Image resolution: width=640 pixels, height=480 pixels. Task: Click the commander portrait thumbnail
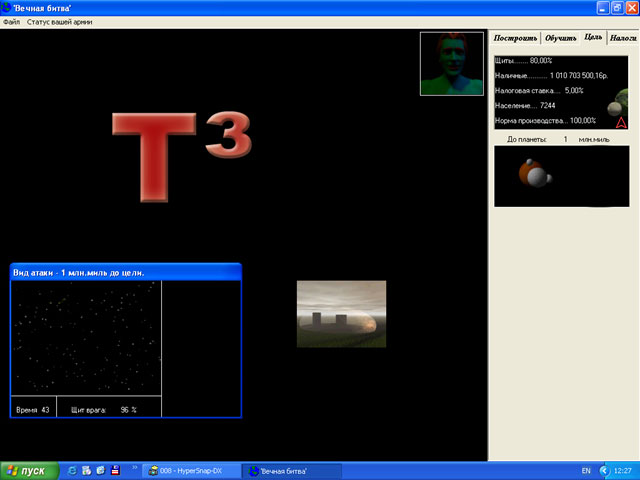pyautogui.click(x=452, y=63)
